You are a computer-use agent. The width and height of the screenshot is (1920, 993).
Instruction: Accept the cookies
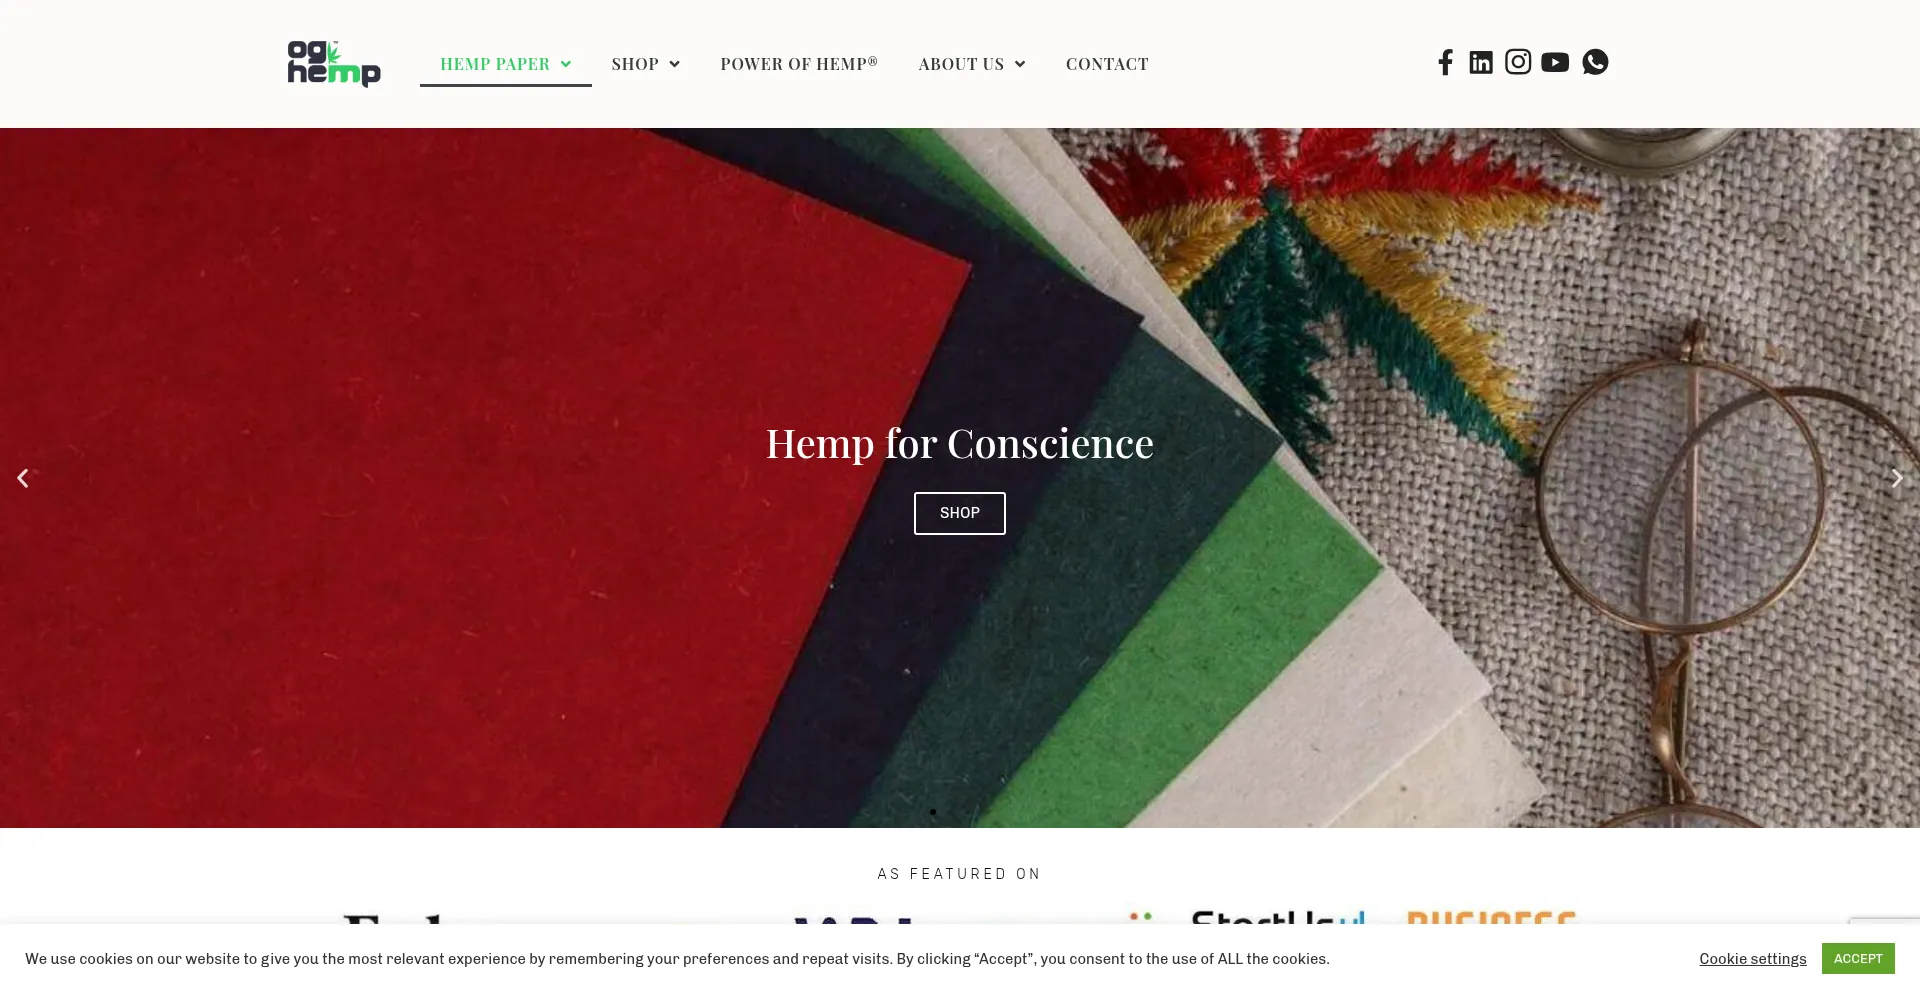(1858, 958)
